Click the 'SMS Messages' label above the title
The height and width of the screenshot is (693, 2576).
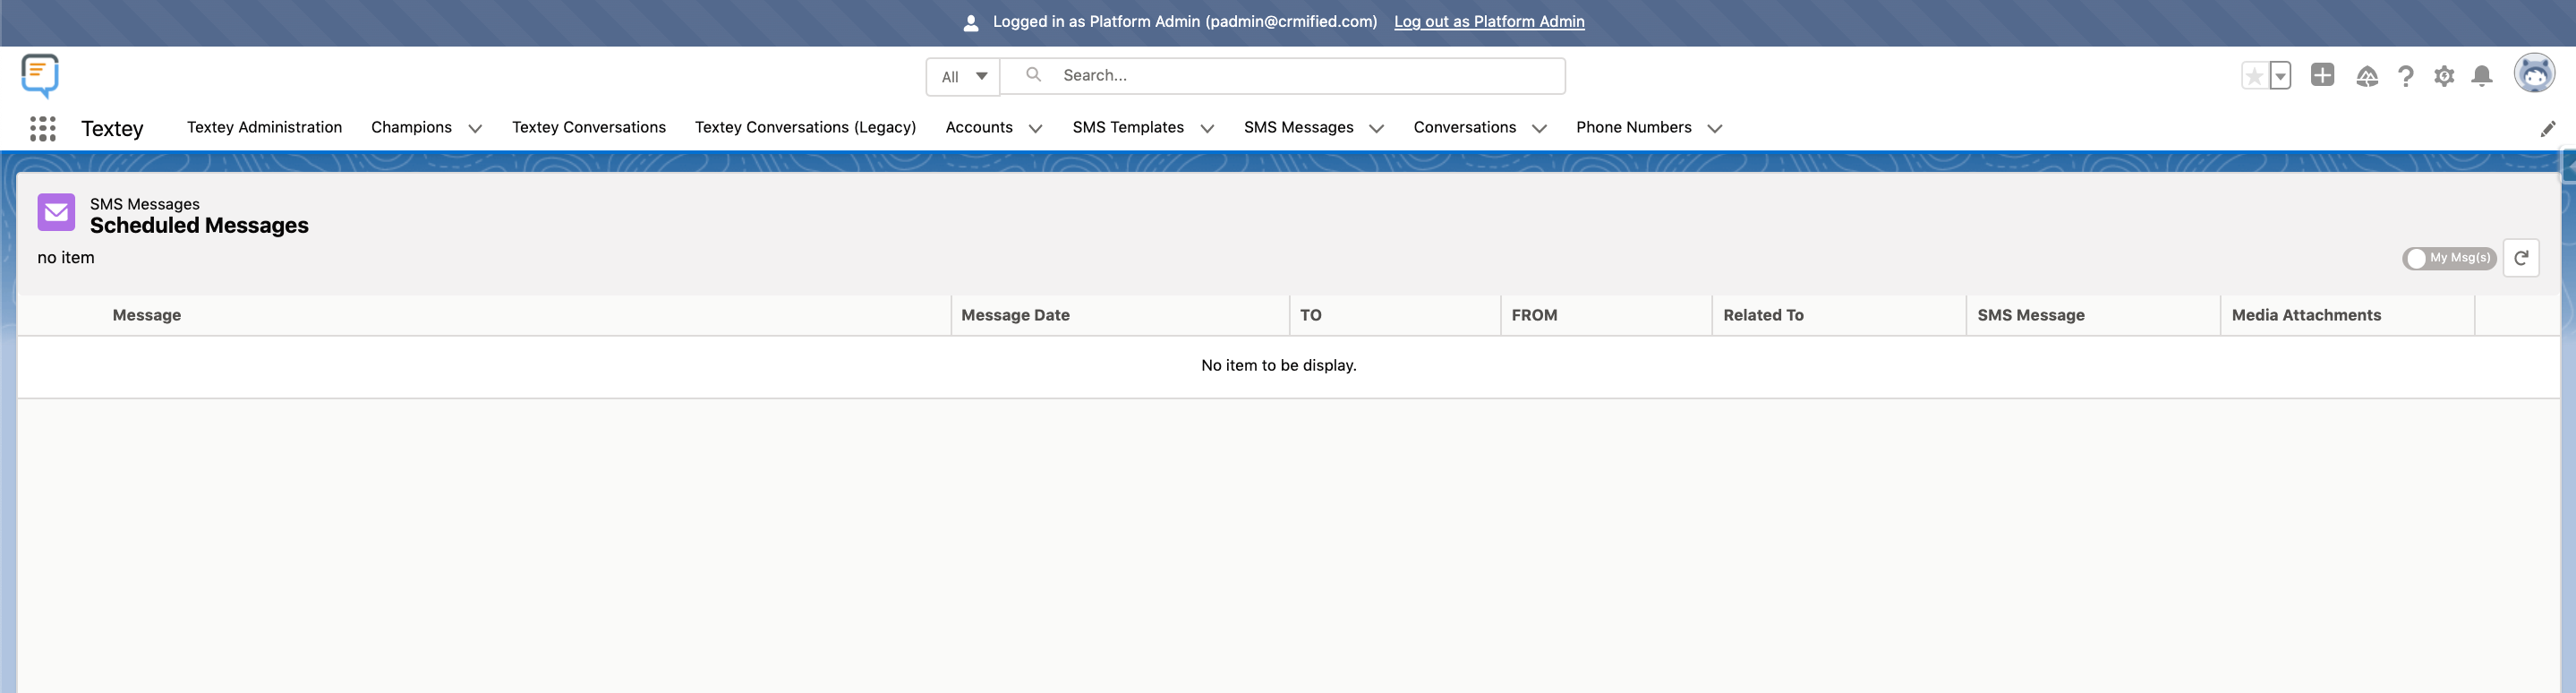coord(144,204)
